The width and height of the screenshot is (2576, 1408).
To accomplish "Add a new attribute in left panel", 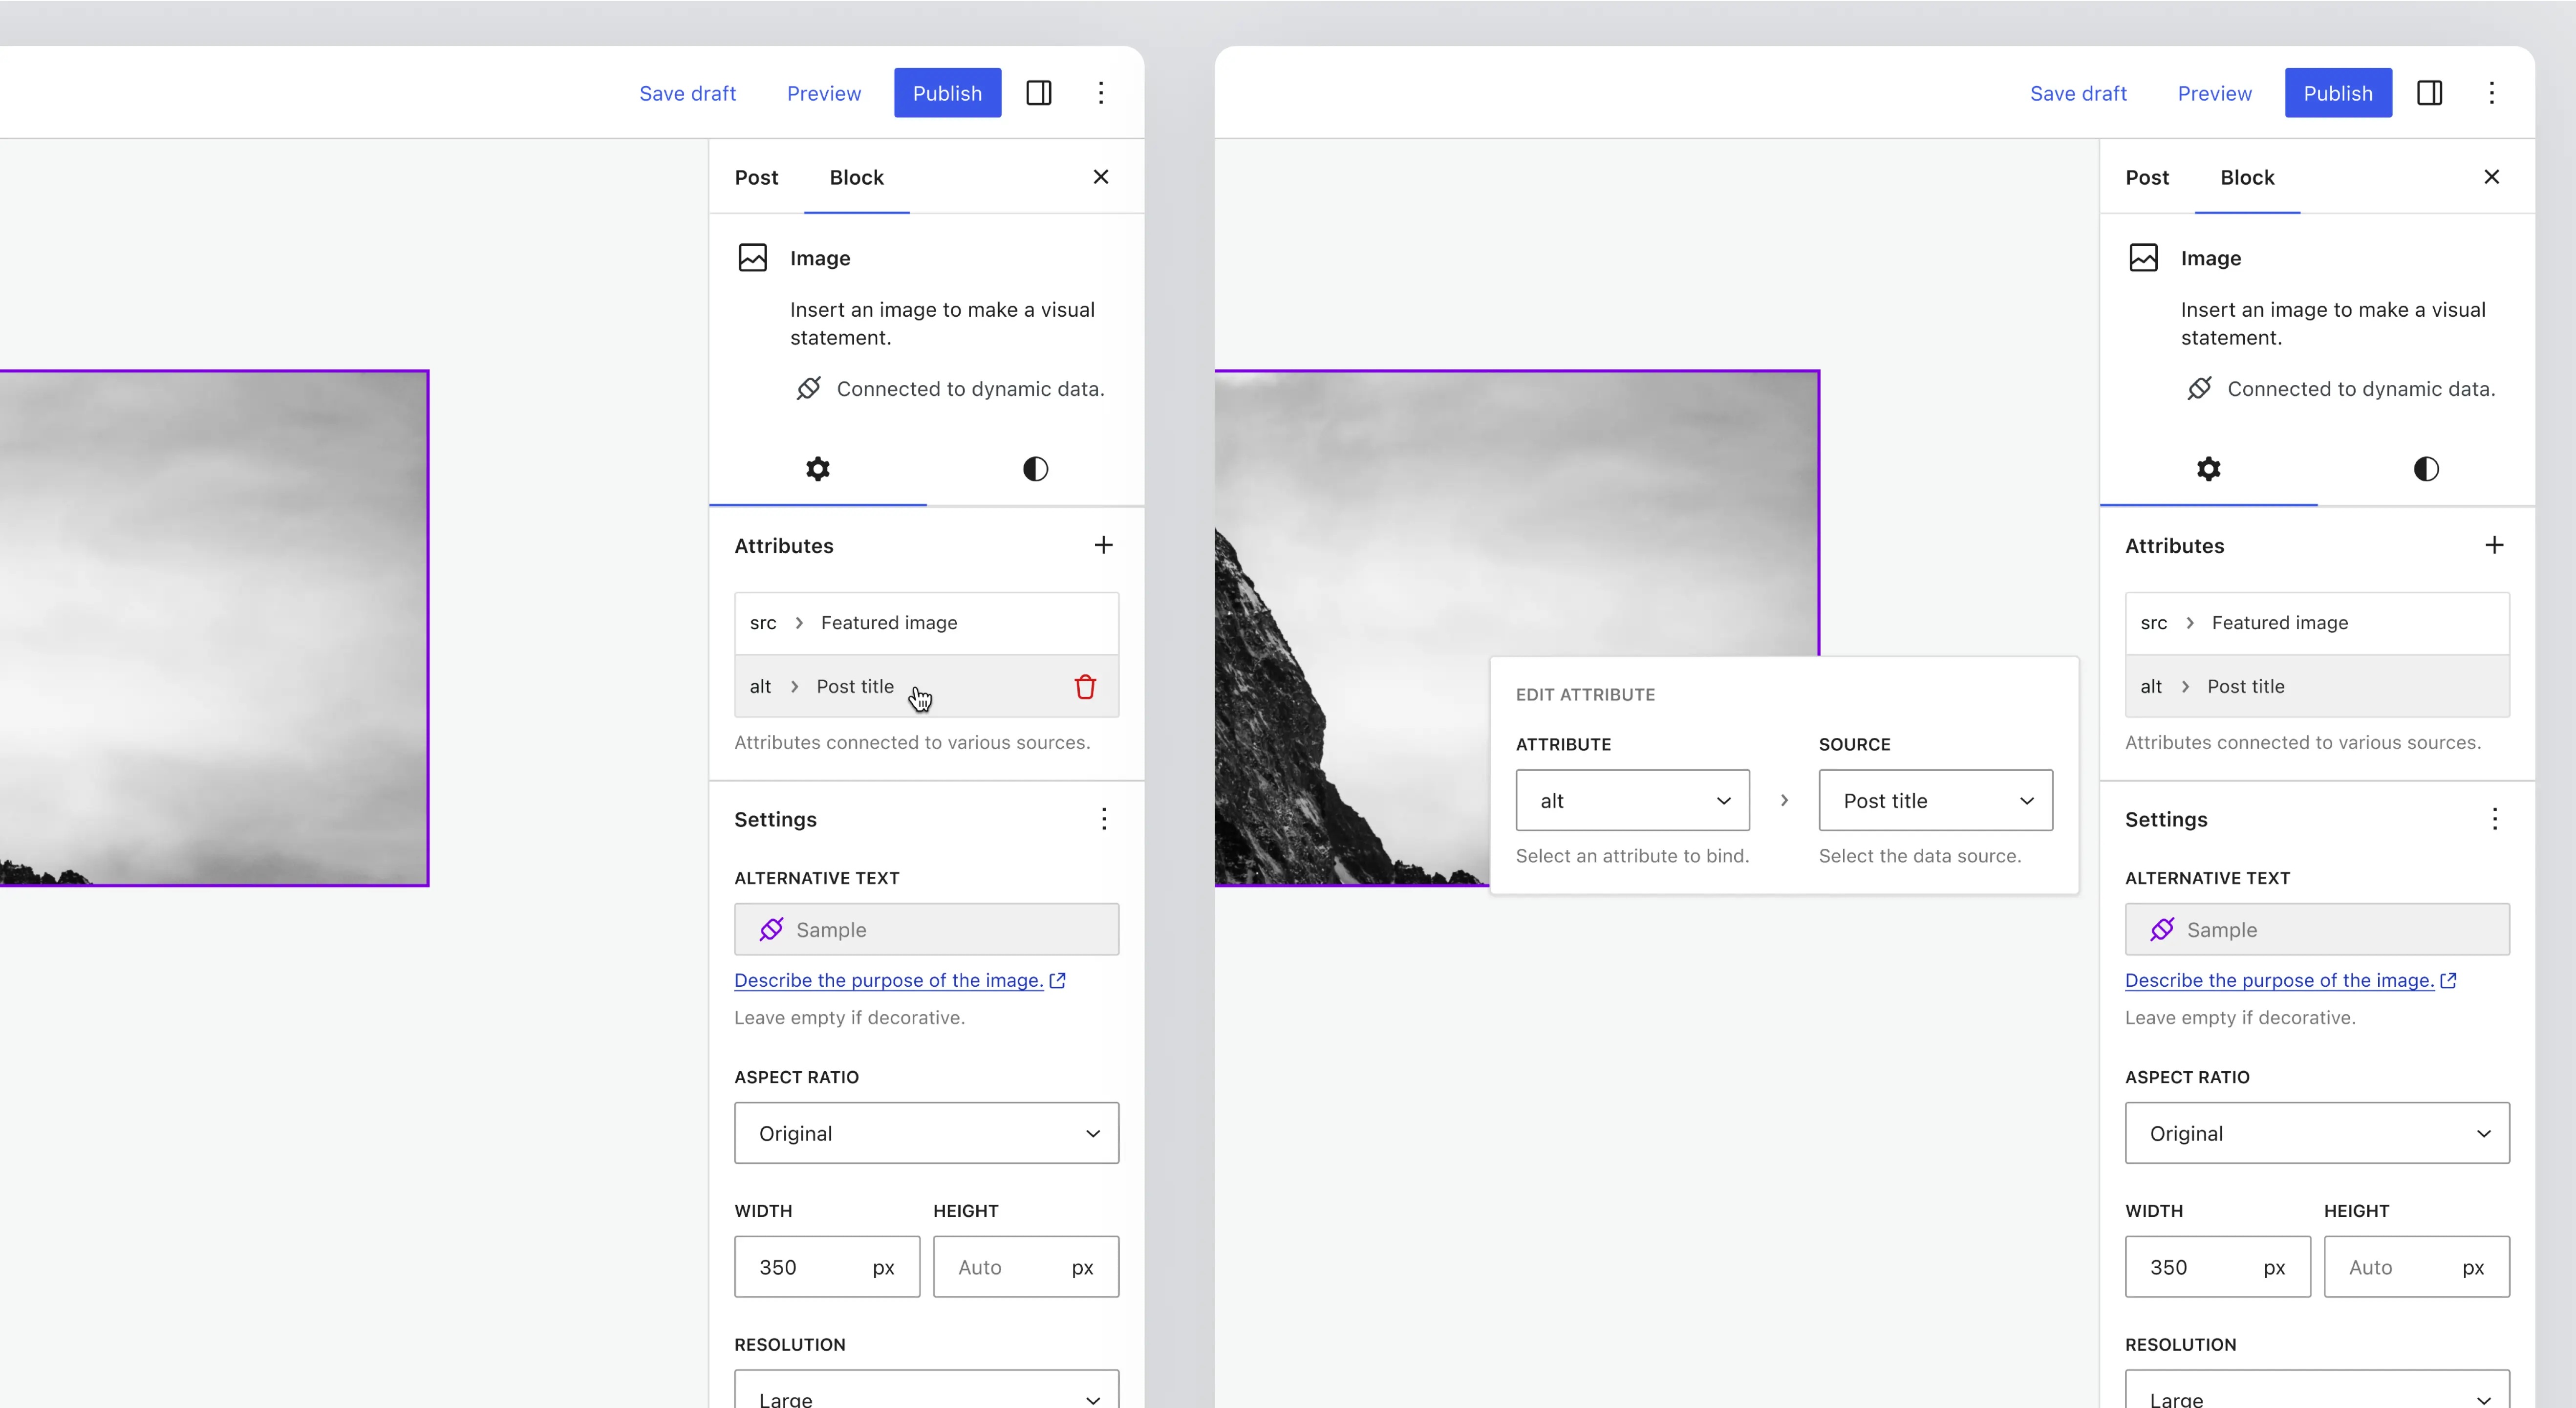I will 1103,545.
